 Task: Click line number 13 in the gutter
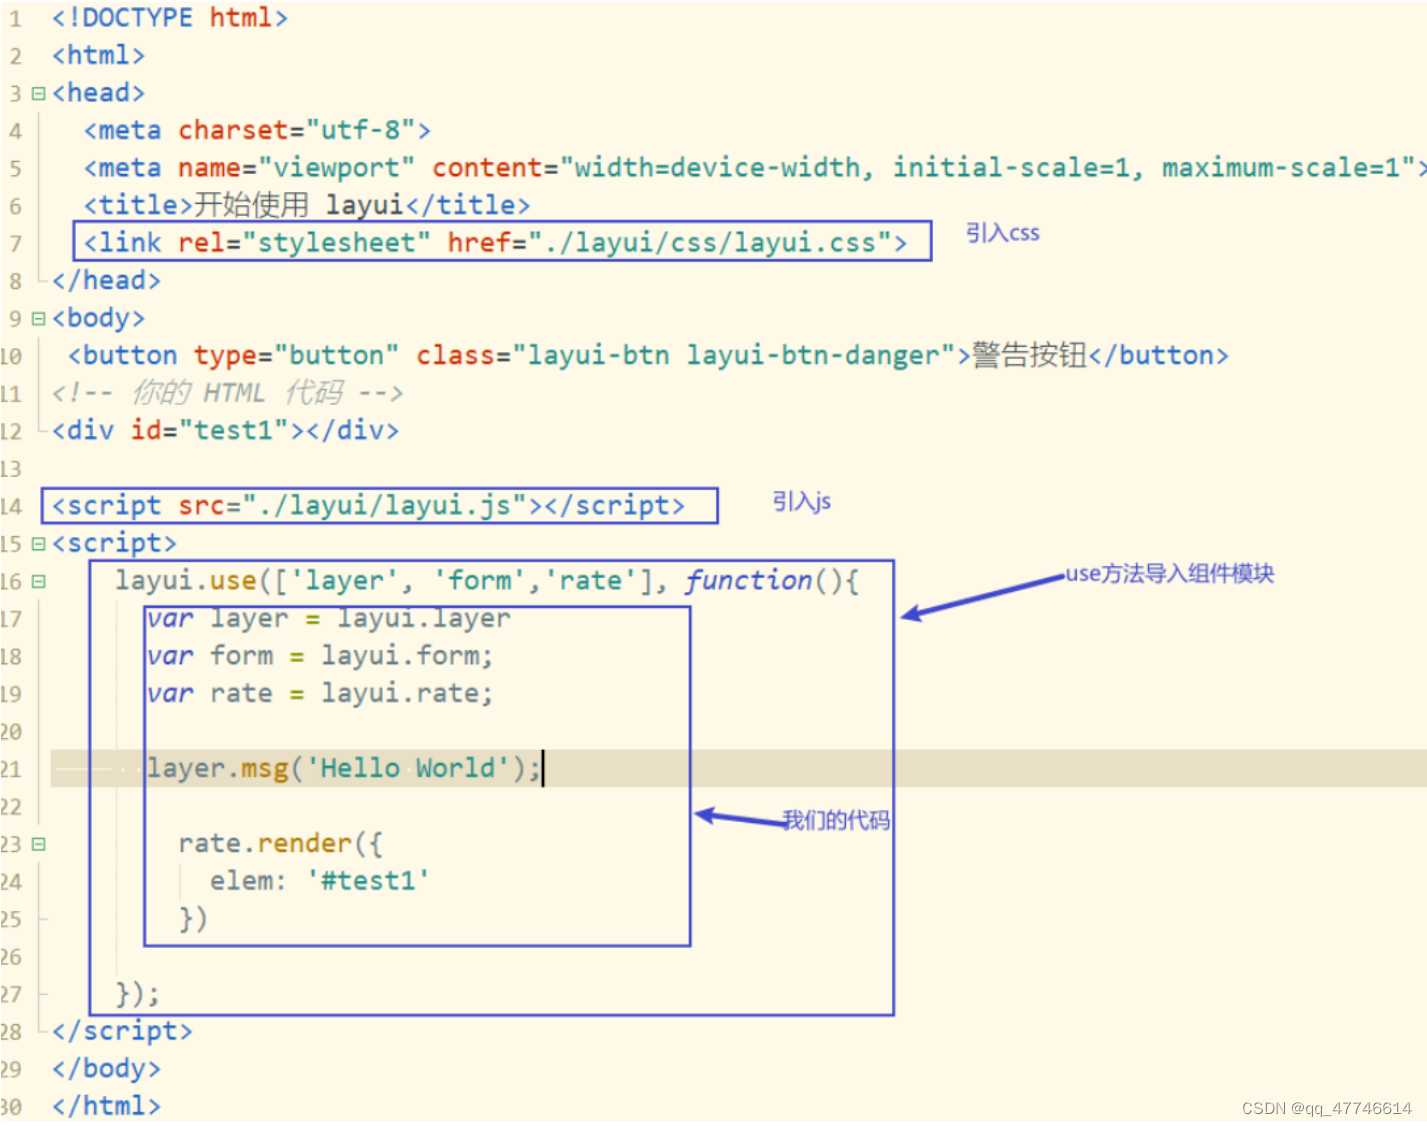tap(11, 469)
